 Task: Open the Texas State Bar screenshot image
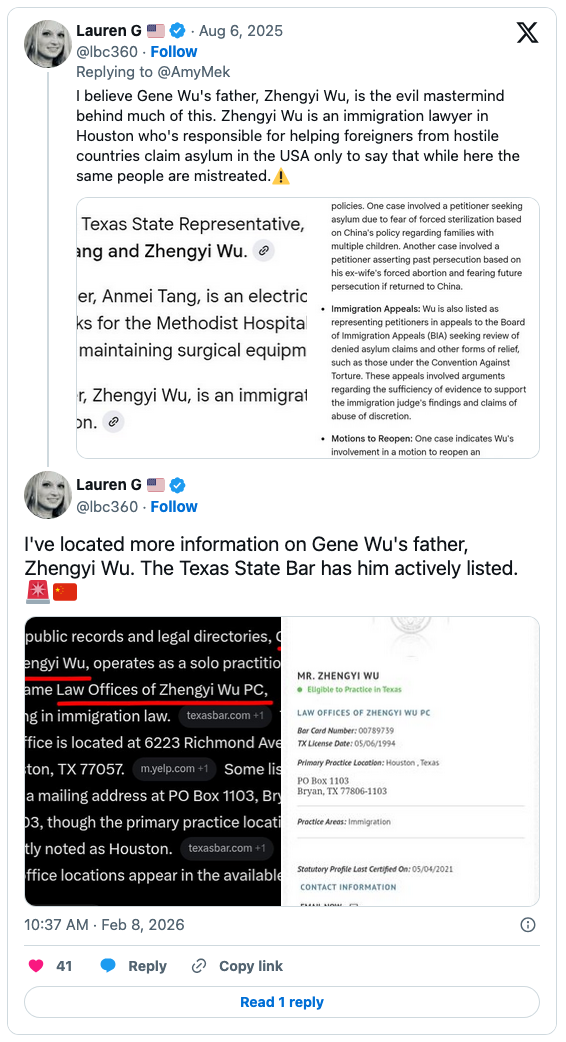(x=282, y=761)
